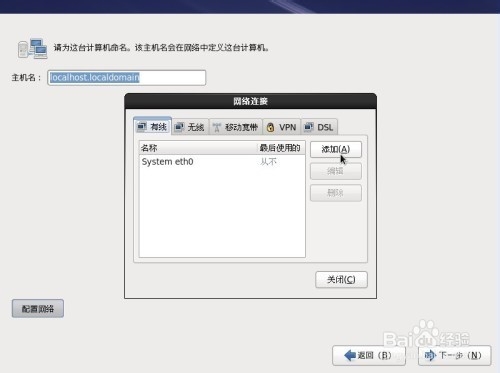This screenshot has height=373, width=500.
Task: Close dialog with 关闭(C) button
Action: (341, 279)
